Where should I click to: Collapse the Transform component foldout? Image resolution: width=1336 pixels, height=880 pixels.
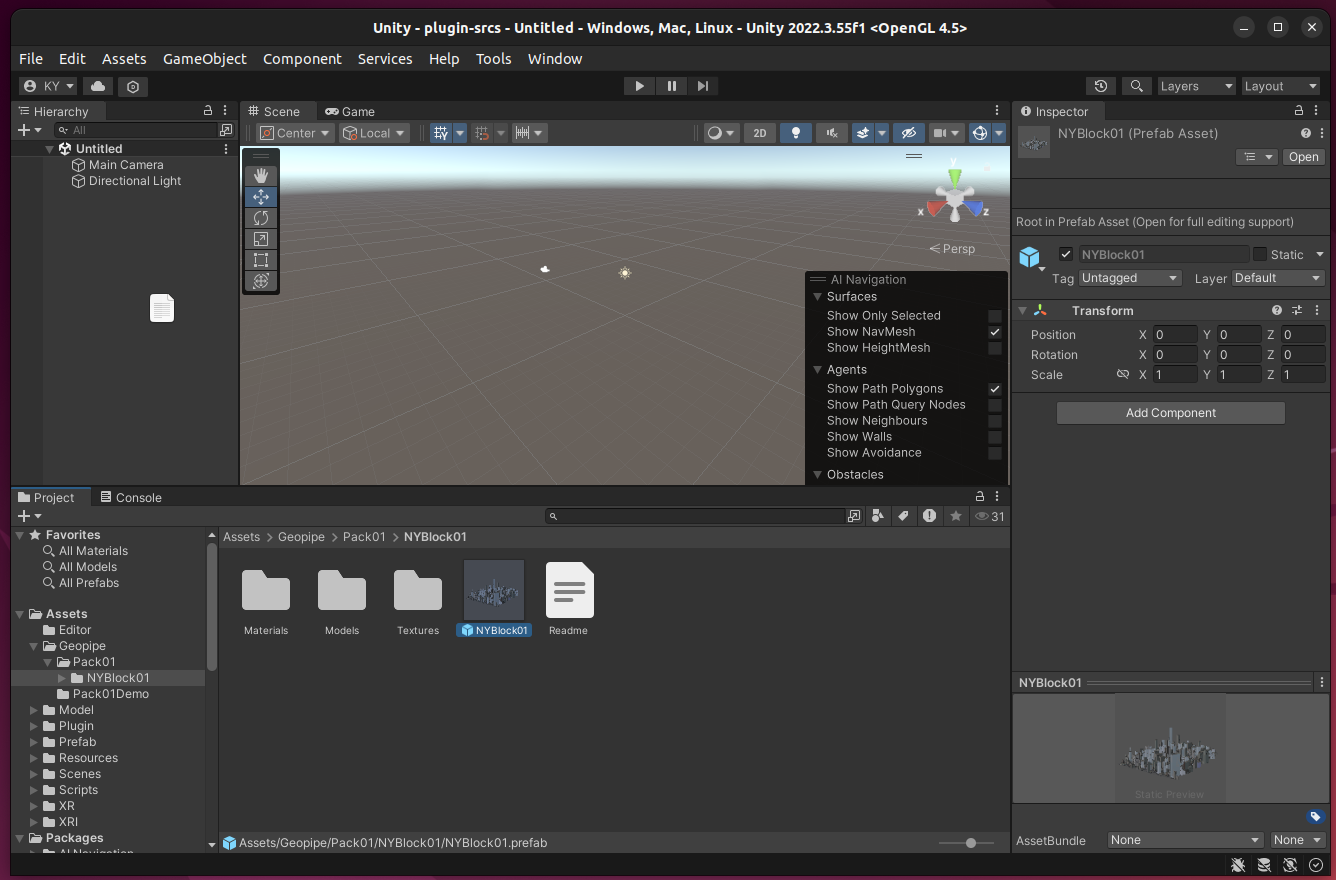tap(1022, 311)
